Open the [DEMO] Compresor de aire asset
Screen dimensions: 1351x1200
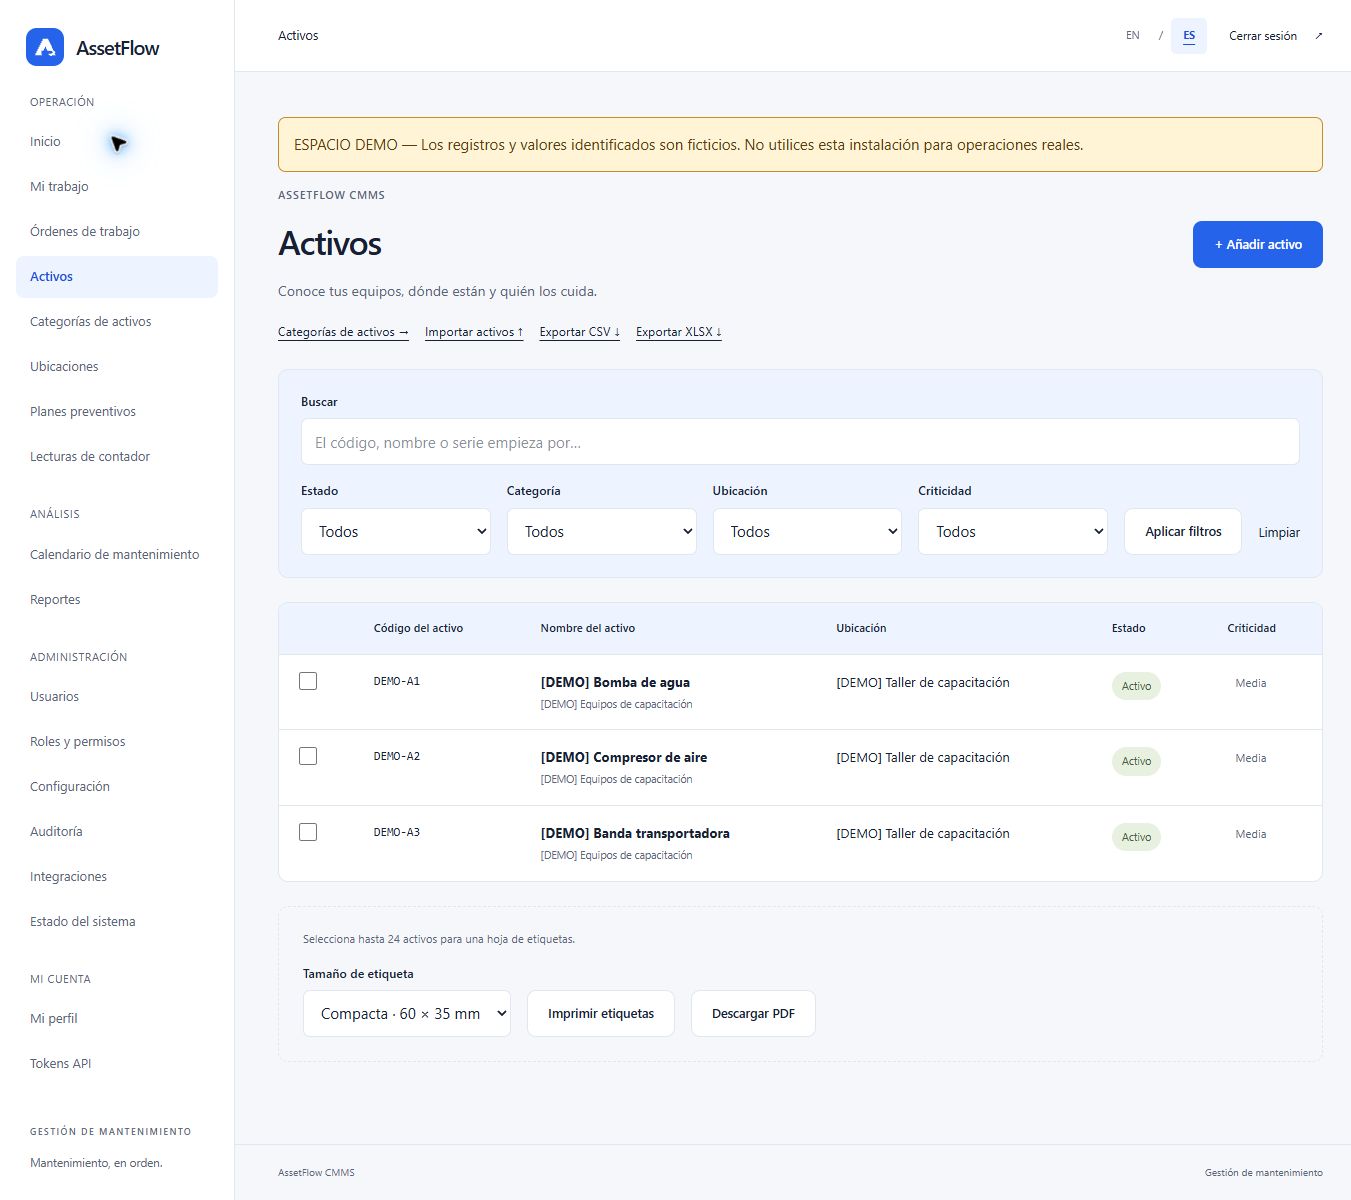tap(624, 758)
